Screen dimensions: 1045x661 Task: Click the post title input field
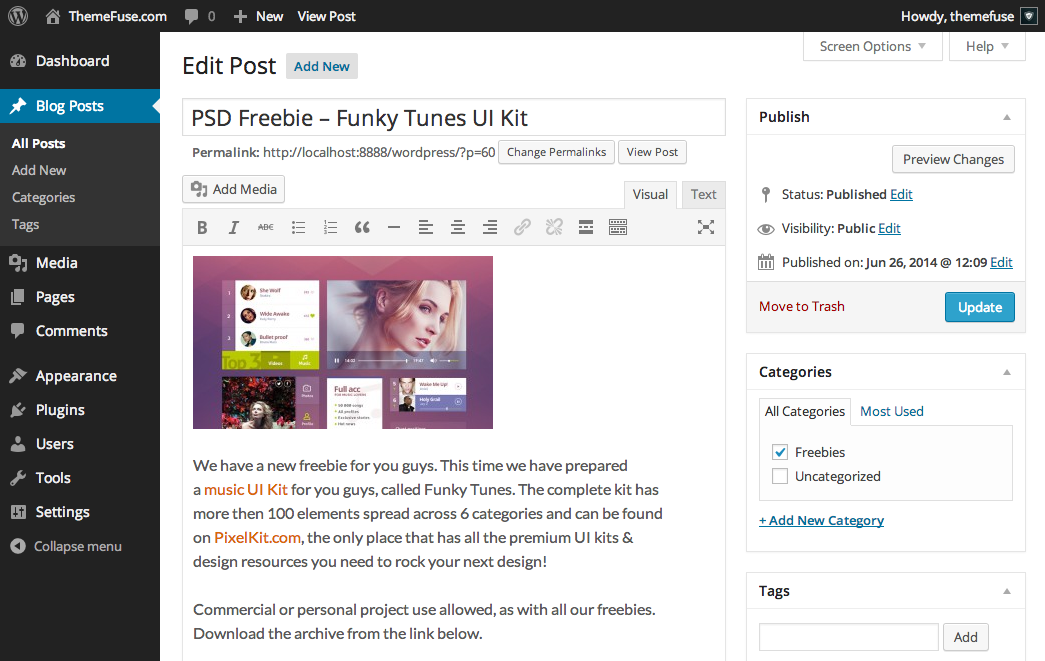[454, 117]
